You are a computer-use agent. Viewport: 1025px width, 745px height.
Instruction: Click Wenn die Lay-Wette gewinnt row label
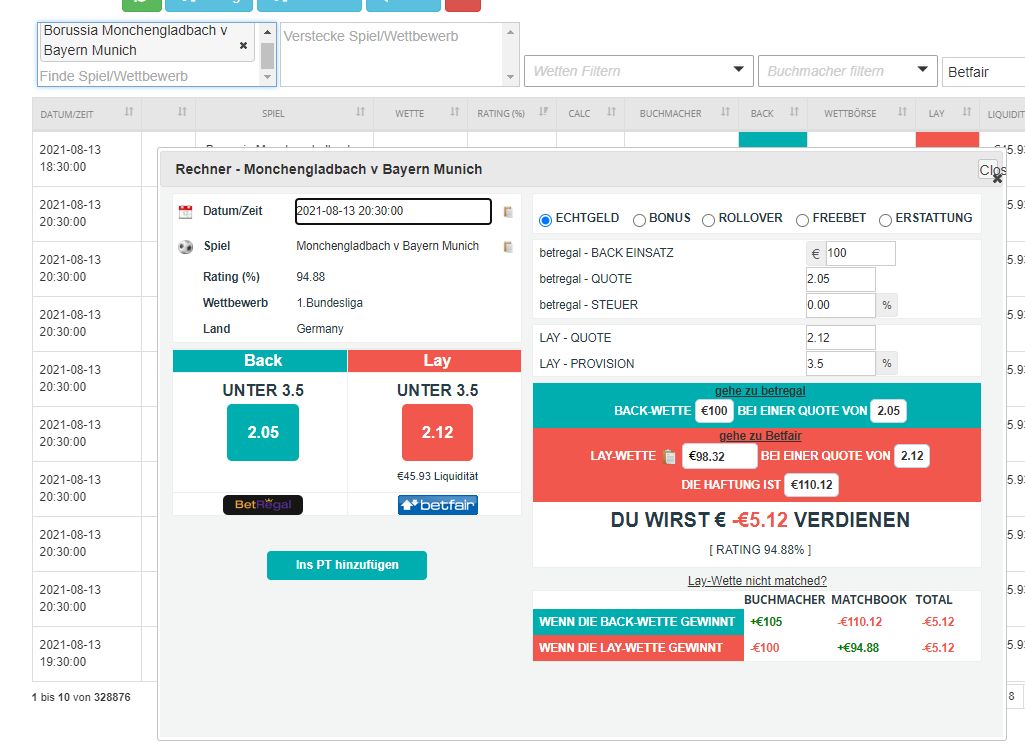coord(638,648)
